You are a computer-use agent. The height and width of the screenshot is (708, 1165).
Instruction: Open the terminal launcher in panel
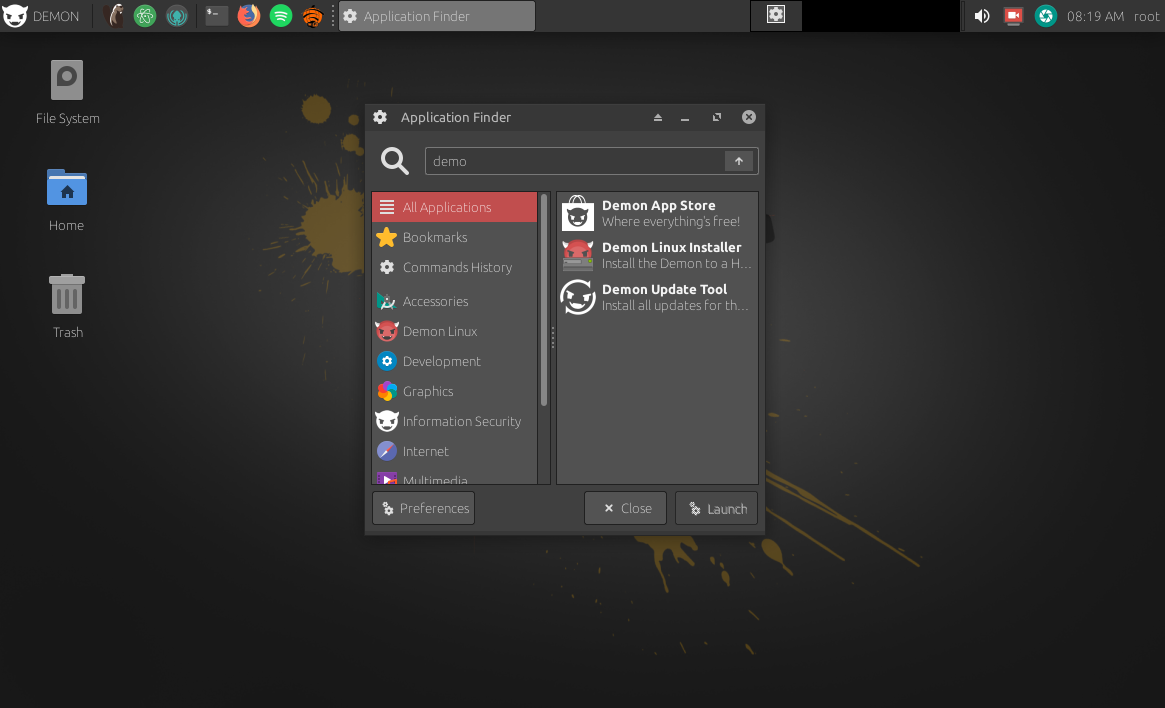[x=216, y=16]
